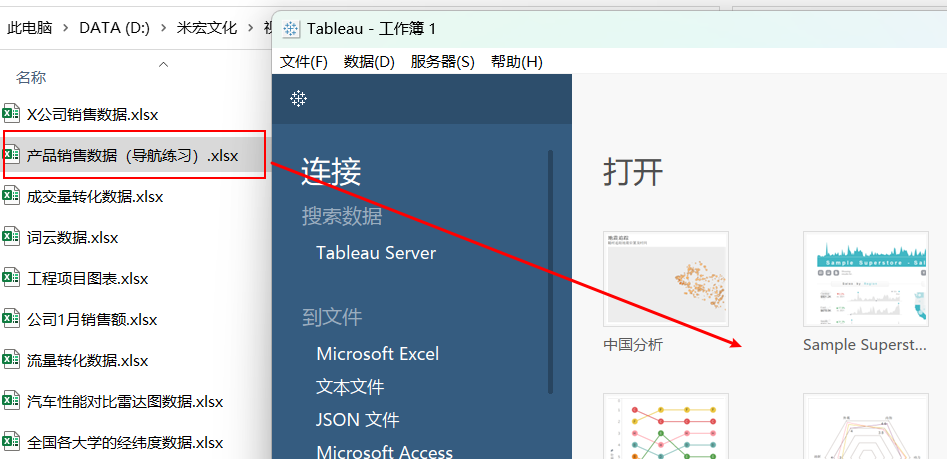
Task: Open the 文件(F) menu
Action: coord(304,61)
